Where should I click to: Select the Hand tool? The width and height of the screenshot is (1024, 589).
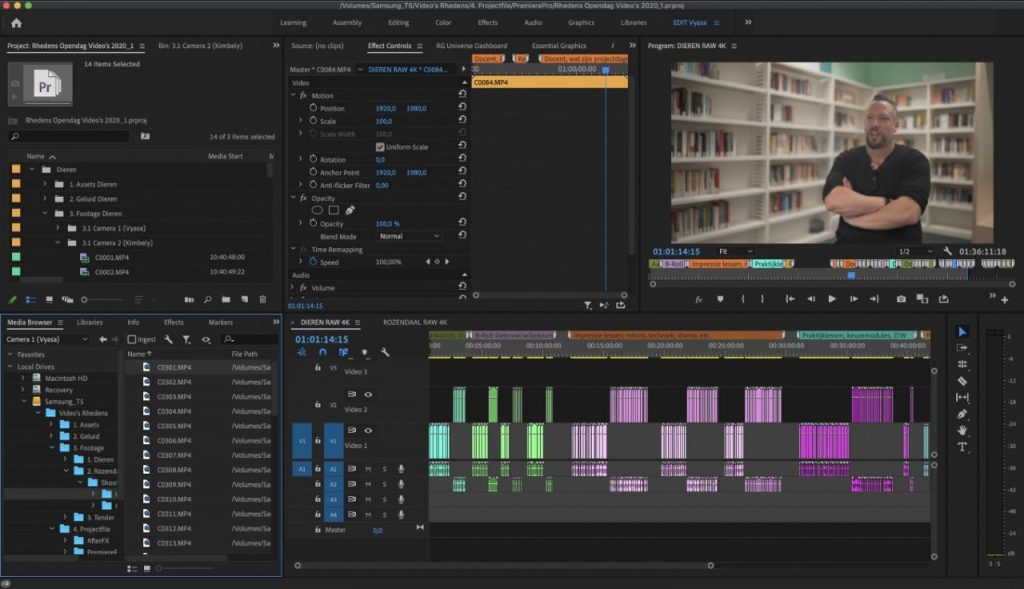tap(962, 430)
